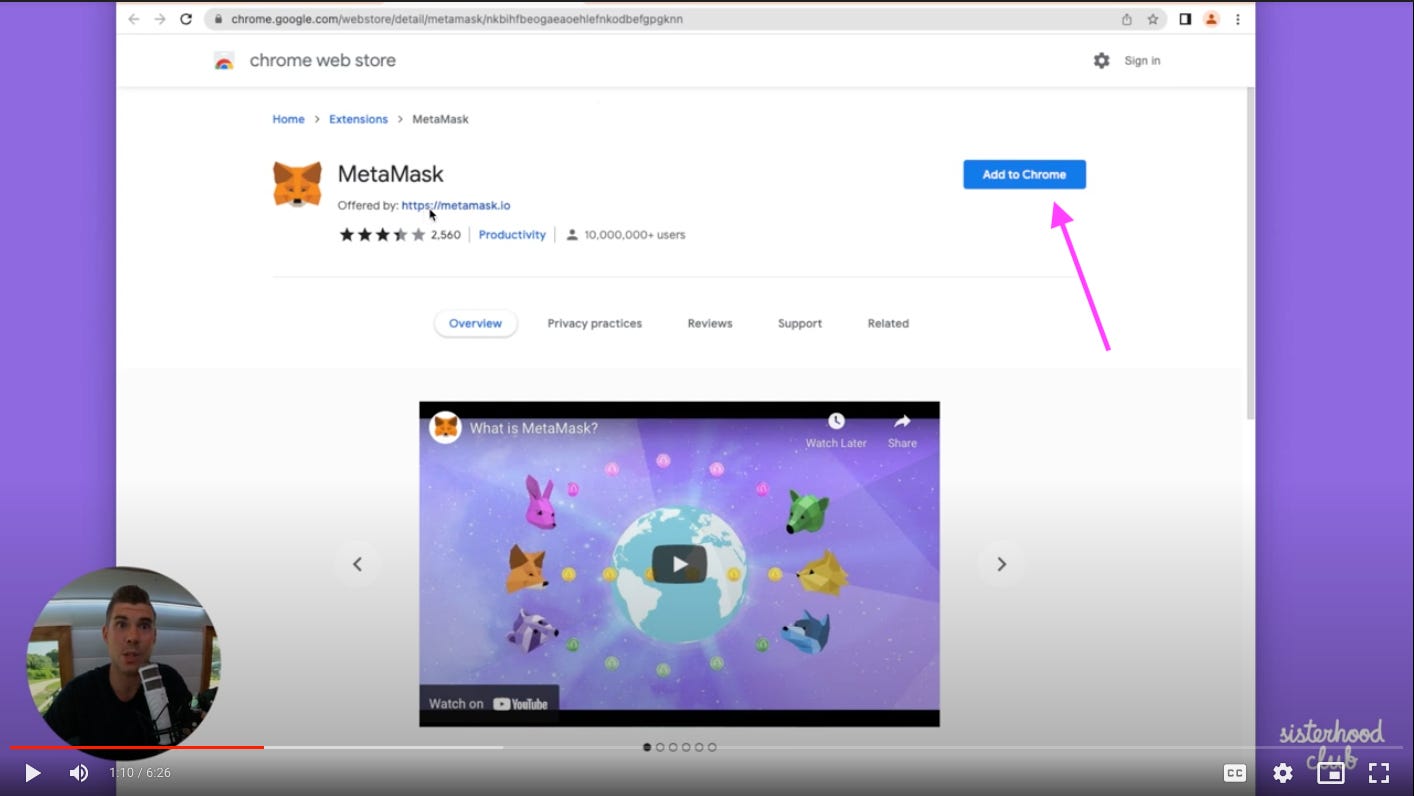Viewport: 1414px width, 796px height.
Task: Click the chrome web store rainbow logo
Action: point(224,61)
